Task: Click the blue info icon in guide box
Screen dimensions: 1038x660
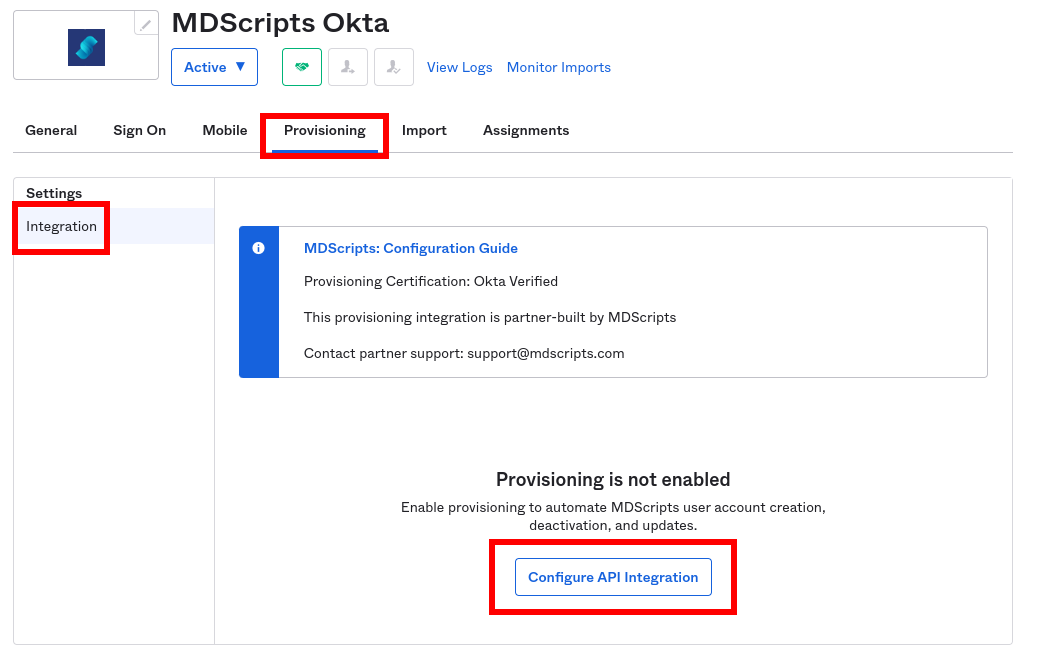Action: coord(258,248)
